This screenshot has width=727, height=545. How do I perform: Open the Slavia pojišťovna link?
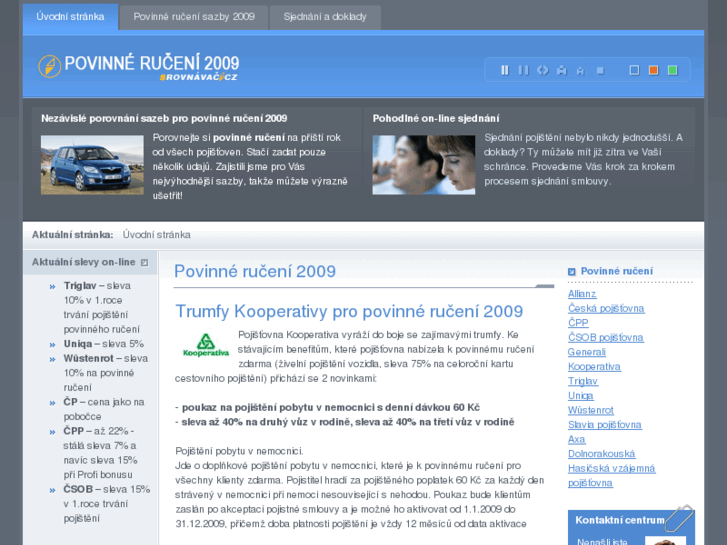pos(605,424)
